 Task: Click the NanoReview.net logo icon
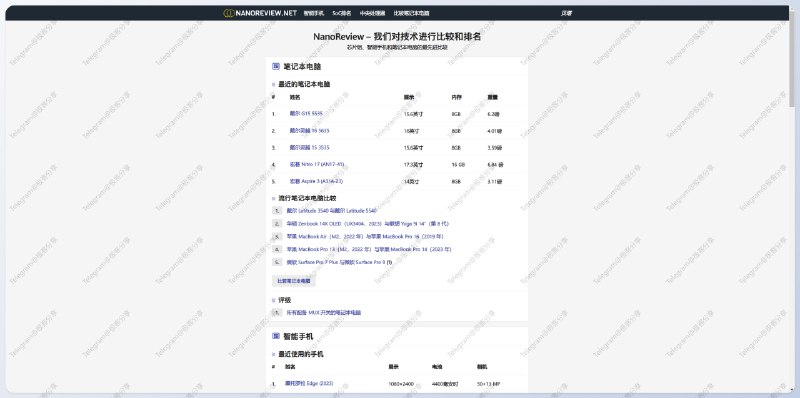pos(229,13)
